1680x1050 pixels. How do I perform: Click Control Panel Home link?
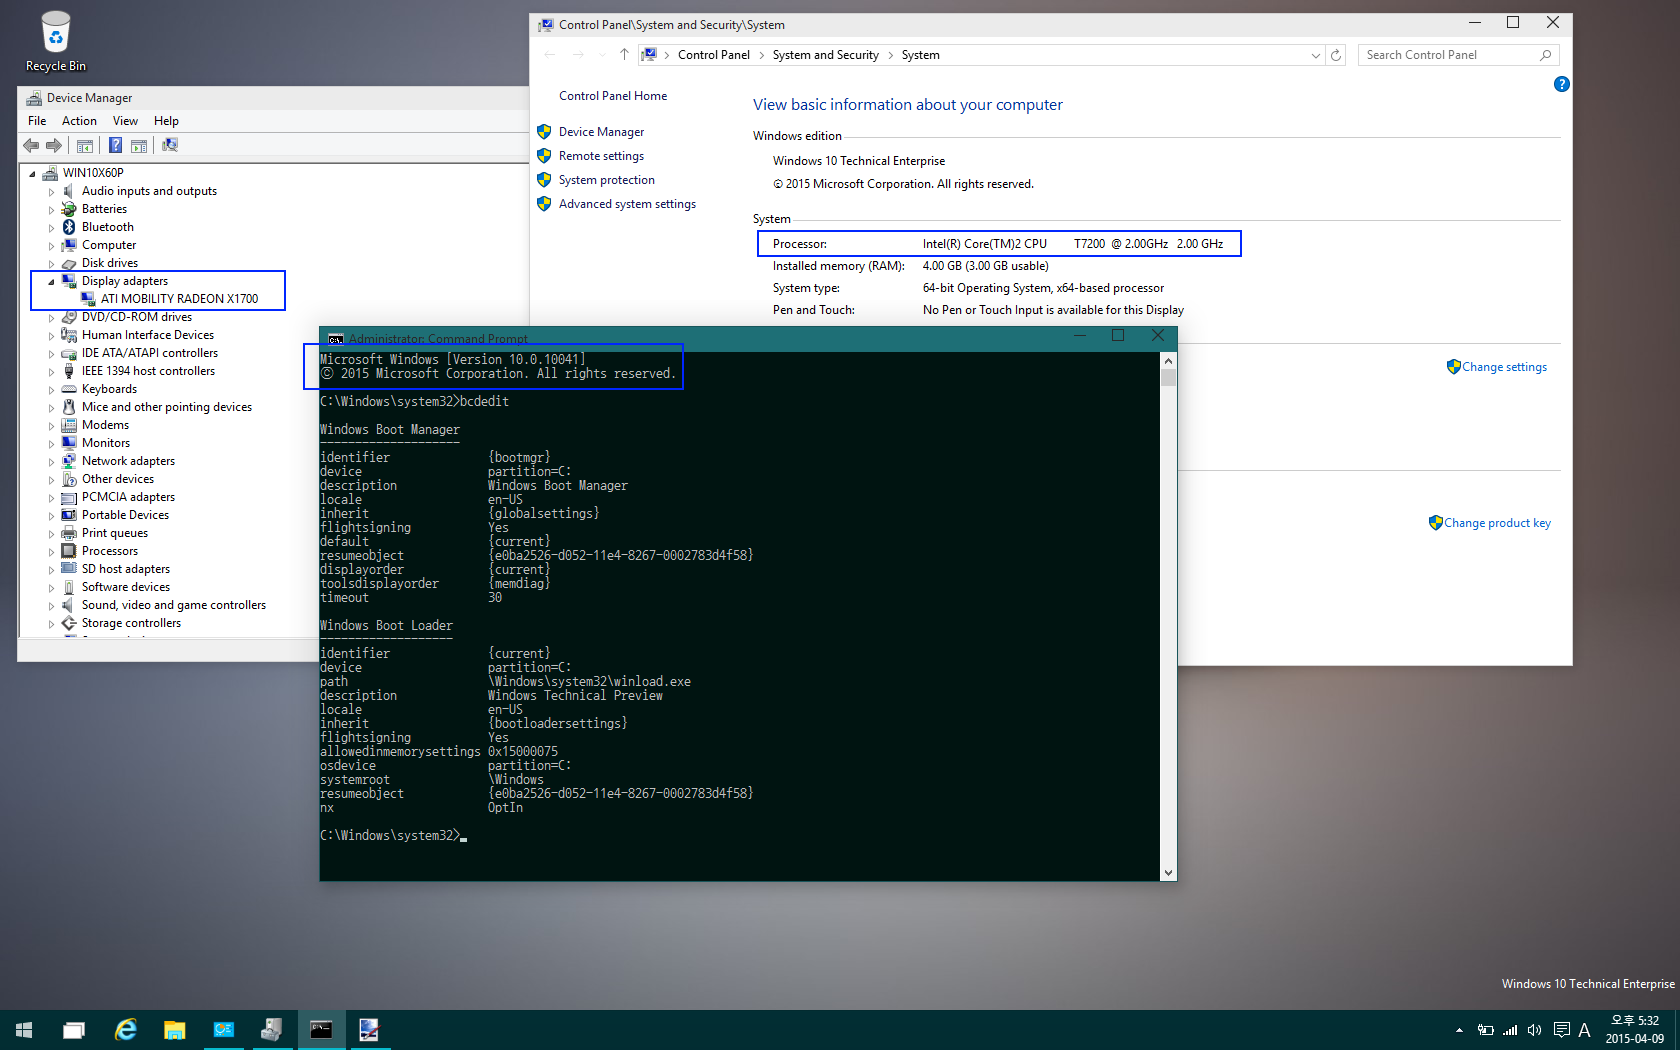tap(612, 96)
